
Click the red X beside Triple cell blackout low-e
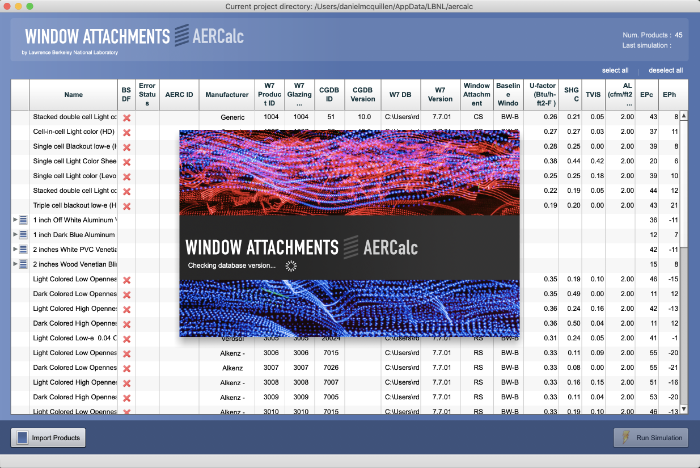click(x=127, y=206)
